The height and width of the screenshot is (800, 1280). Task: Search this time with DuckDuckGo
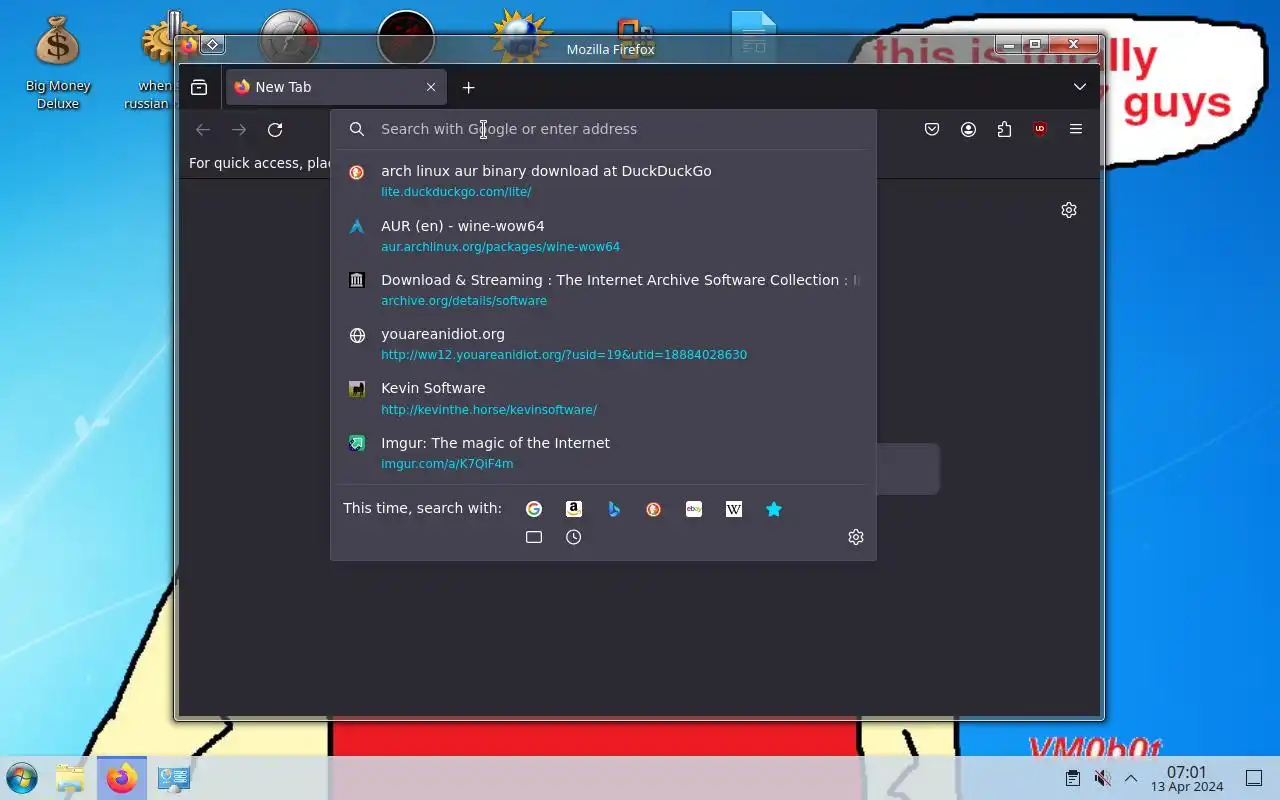[654, 509]
